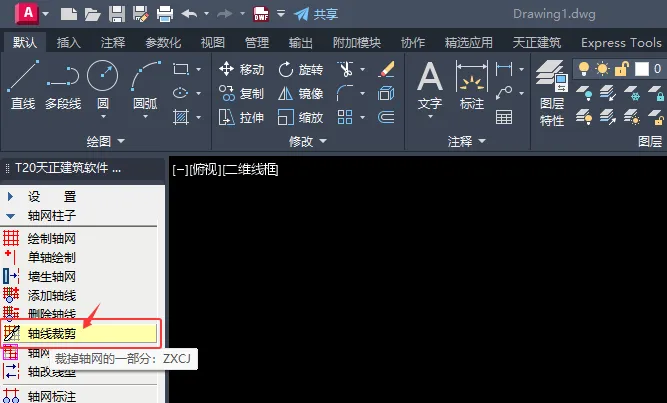Viewport: 667px width, 403px height.
Task: Open the Undo history dropdown
Action: coord(206,14)
